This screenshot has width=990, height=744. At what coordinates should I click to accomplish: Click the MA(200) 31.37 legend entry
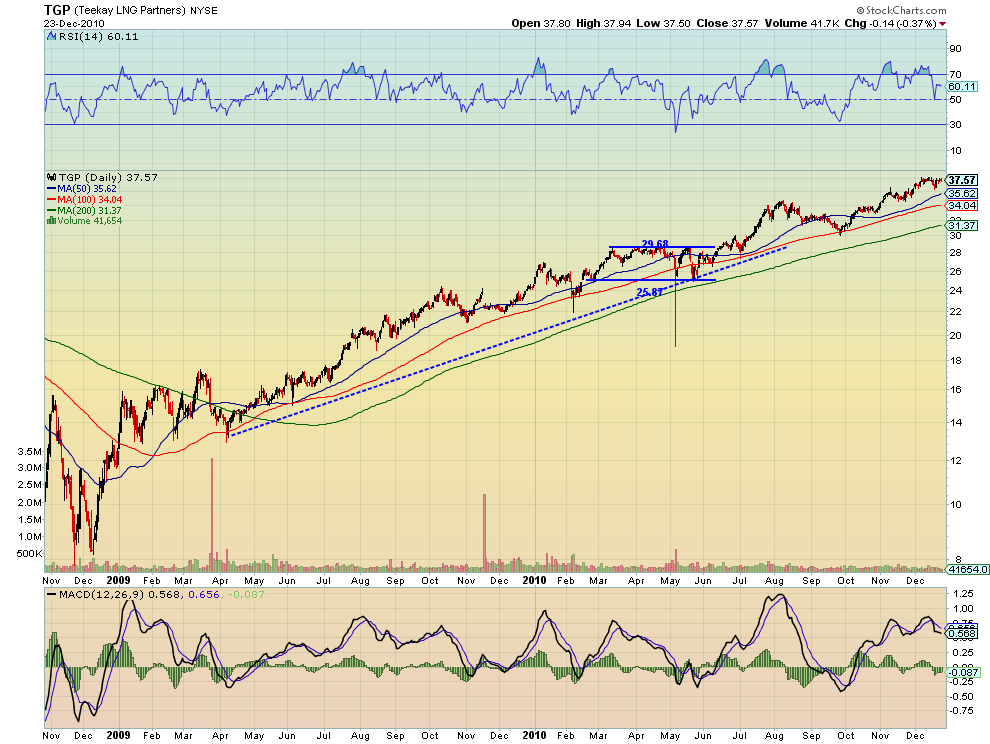[x=89, y=210]
